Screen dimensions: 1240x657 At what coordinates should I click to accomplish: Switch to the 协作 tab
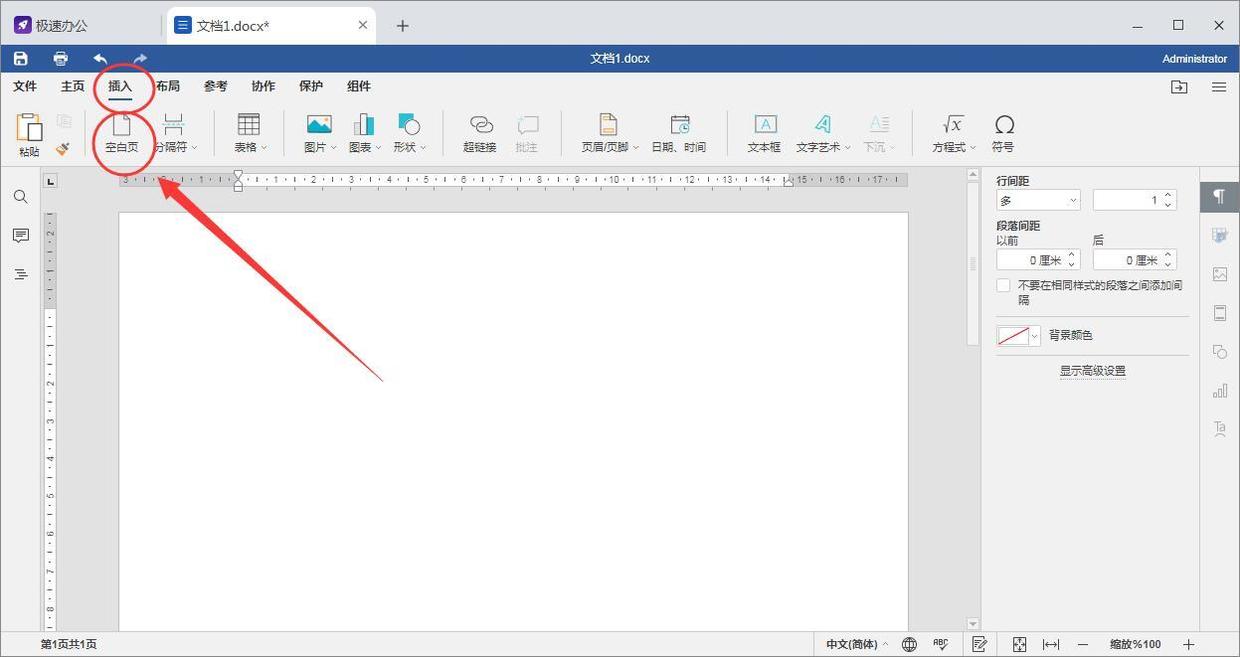click(263, 87)
